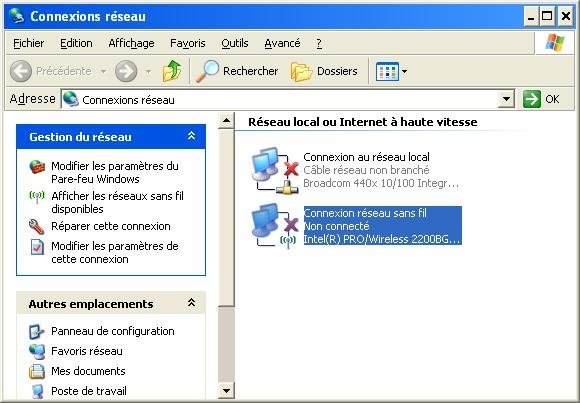
Task: Click the forward navigation arrow icon
Action: [126, 71]
